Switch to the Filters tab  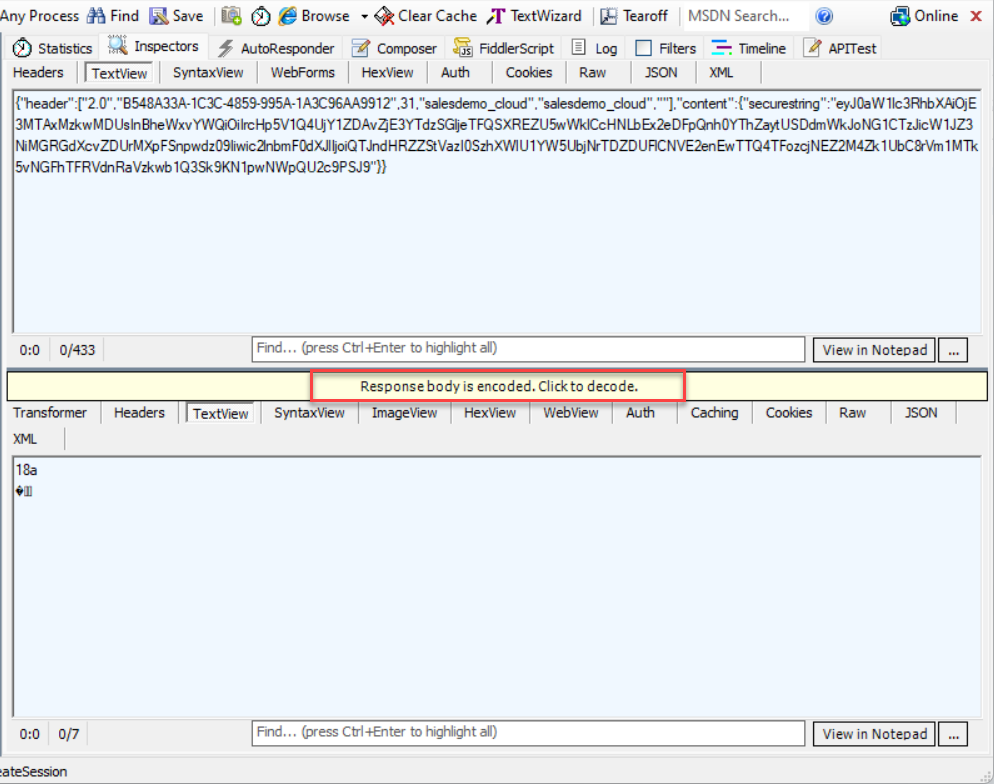click(x=666, y=48)
